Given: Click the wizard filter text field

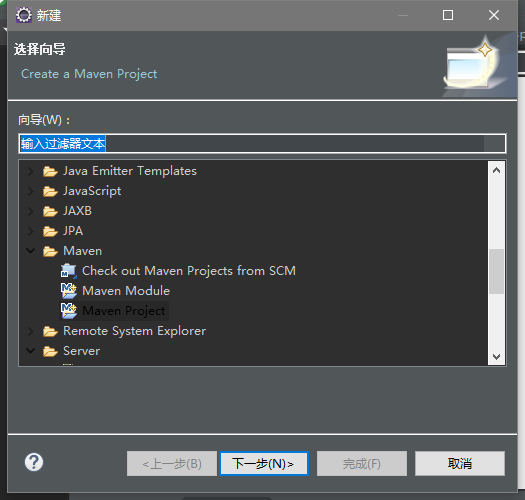Looking at the screenshot, I should pos(262,144).
